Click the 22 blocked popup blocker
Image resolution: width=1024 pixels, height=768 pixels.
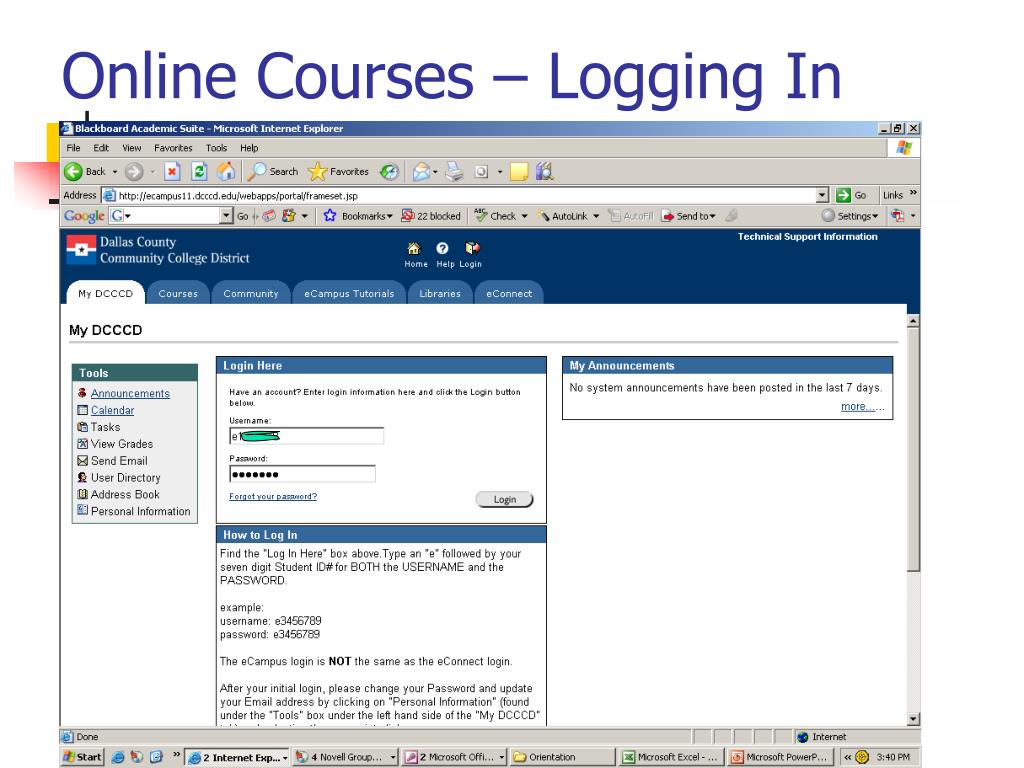click(430, 216)
